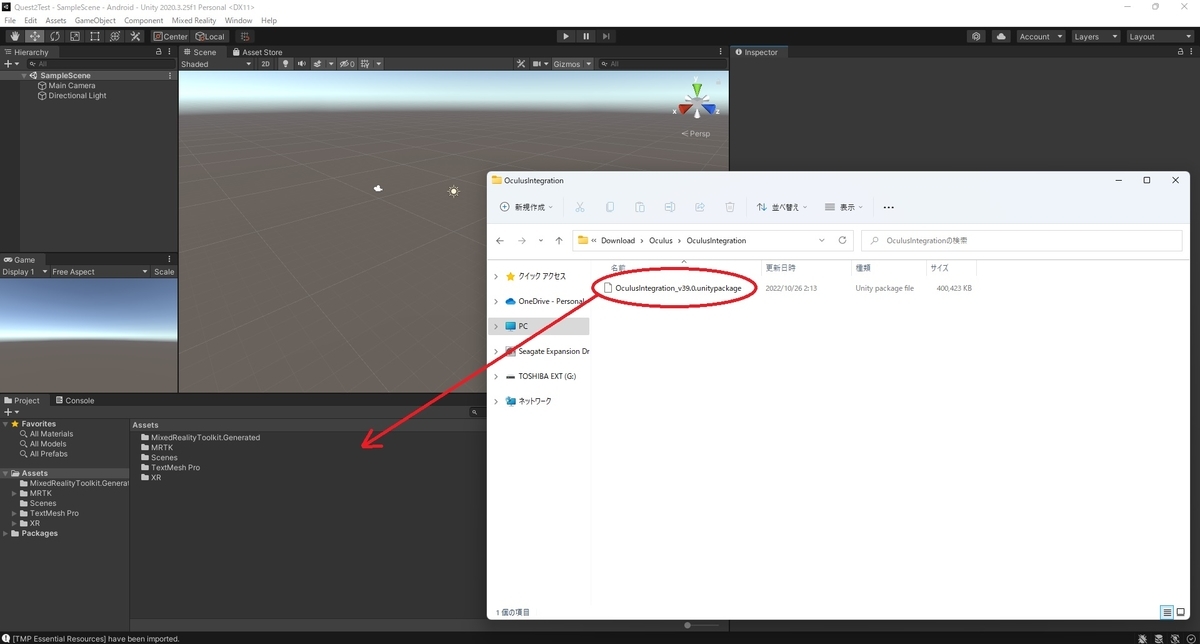Screen dimensions: 1200x644
Task: Select the Transform tool in Unity toolbar
Action: point(114,36)
